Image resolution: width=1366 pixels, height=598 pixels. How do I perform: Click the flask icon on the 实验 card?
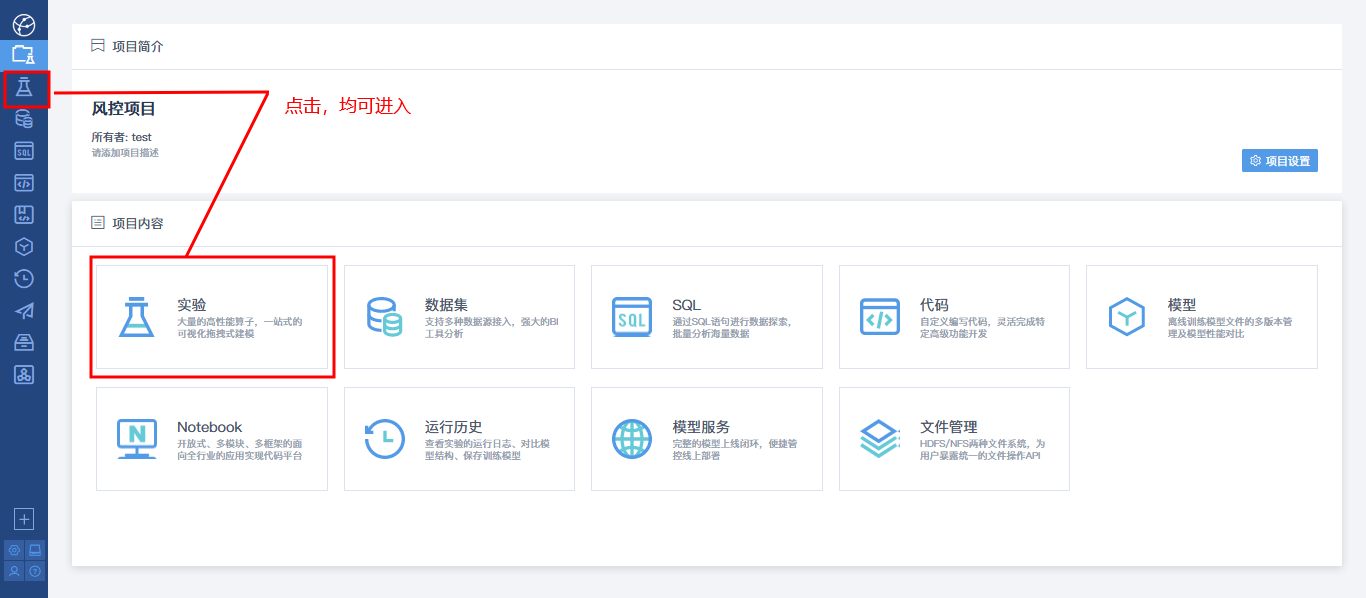(137, 316)
